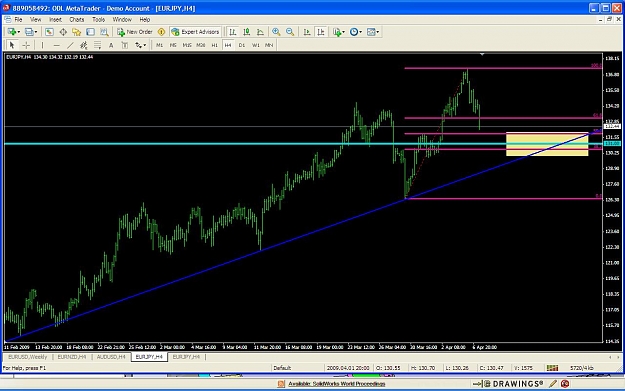Screen dimensions: 625x391
Task: Open the Strategy Tester icon
Action: point(104,32)
